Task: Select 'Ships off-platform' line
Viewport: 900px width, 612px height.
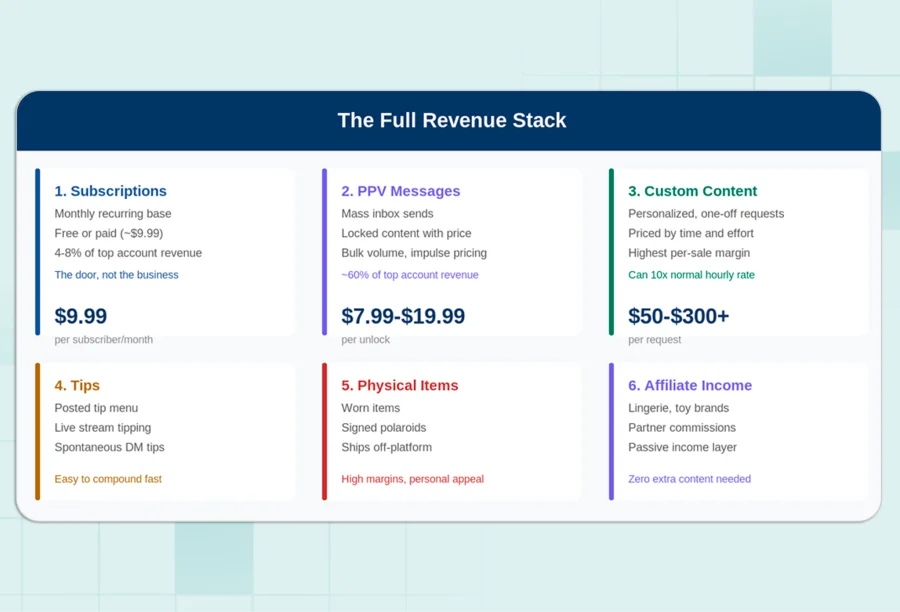Action: (386, 447)
